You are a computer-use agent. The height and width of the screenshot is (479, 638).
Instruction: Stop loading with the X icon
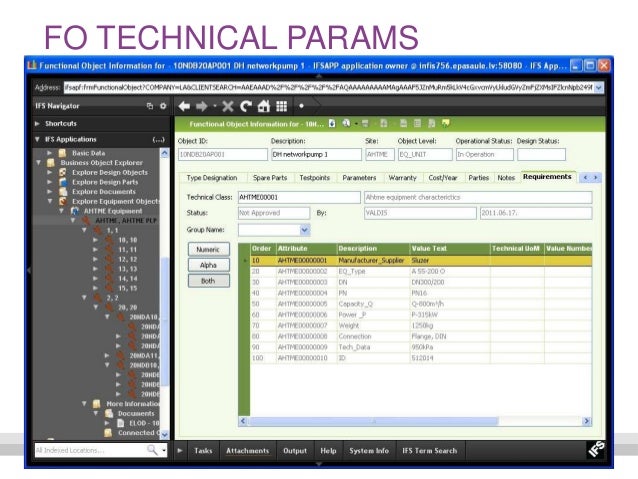[x=228, y=107]
